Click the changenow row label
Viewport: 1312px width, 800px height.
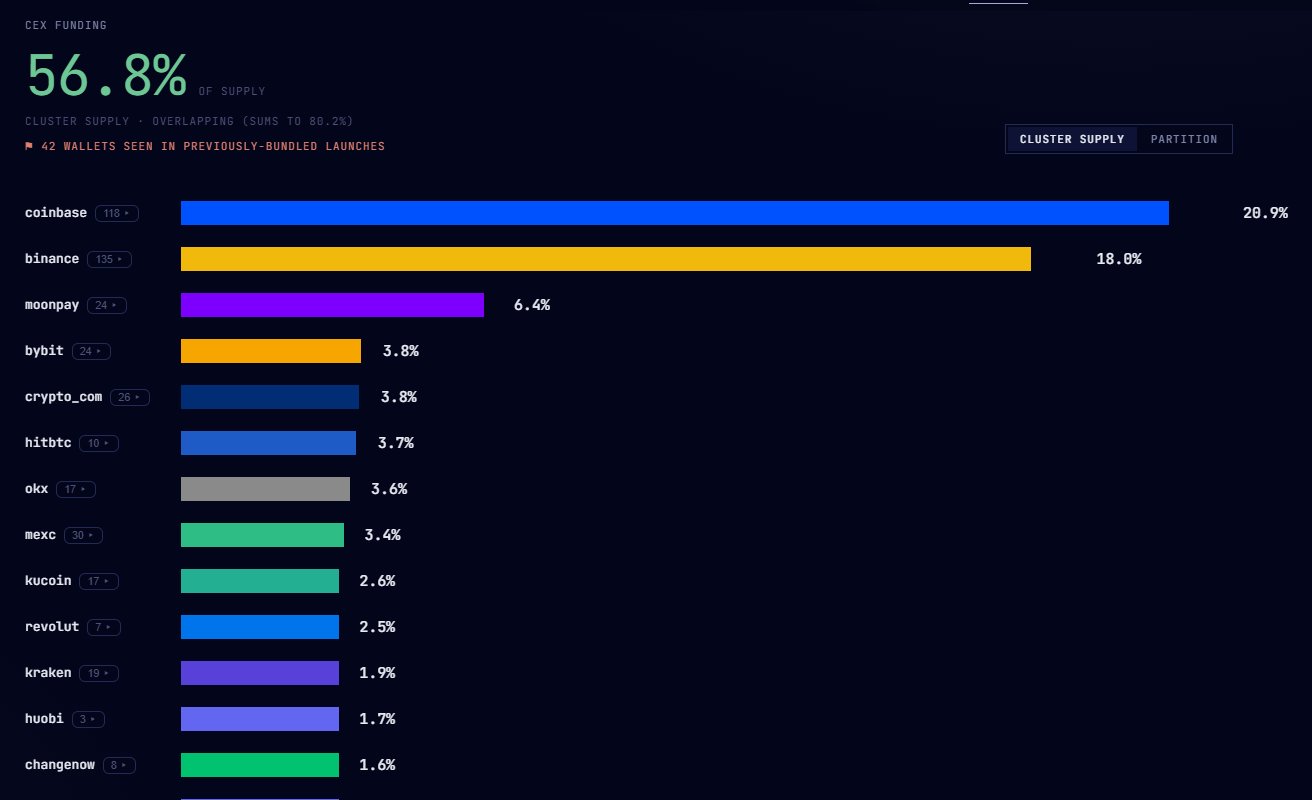[60, 765]
